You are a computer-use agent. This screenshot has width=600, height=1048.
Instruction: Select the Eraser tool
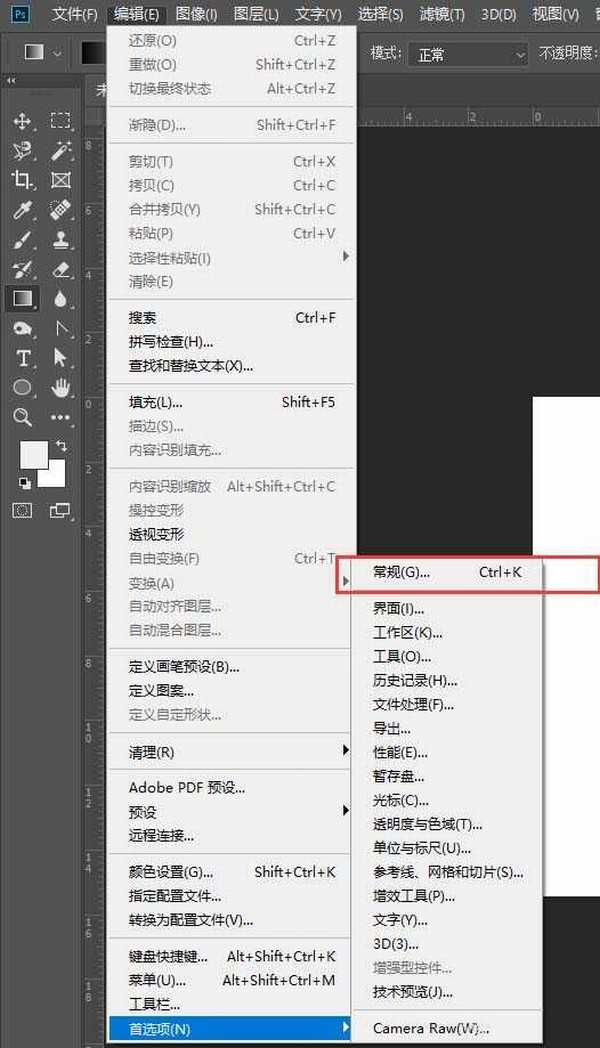tap(61, 269)
